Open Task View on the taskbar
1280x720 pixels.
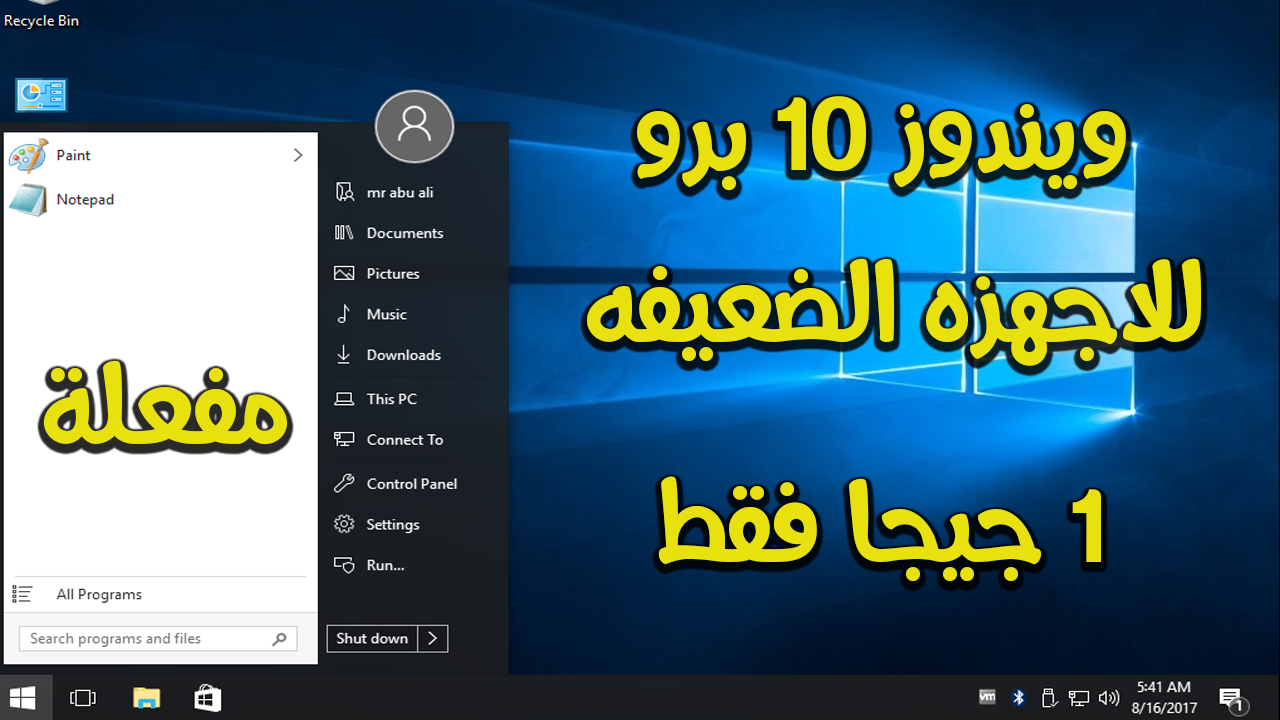click(83, 698)
